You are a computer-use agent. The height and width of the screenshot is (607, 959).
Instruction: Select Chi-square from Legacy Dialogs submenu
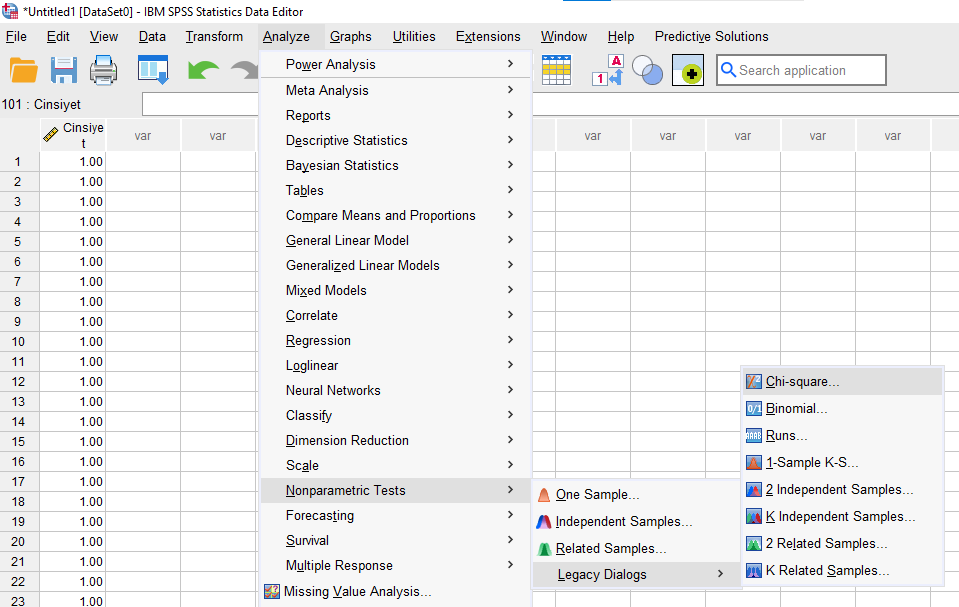pos(802,382)
